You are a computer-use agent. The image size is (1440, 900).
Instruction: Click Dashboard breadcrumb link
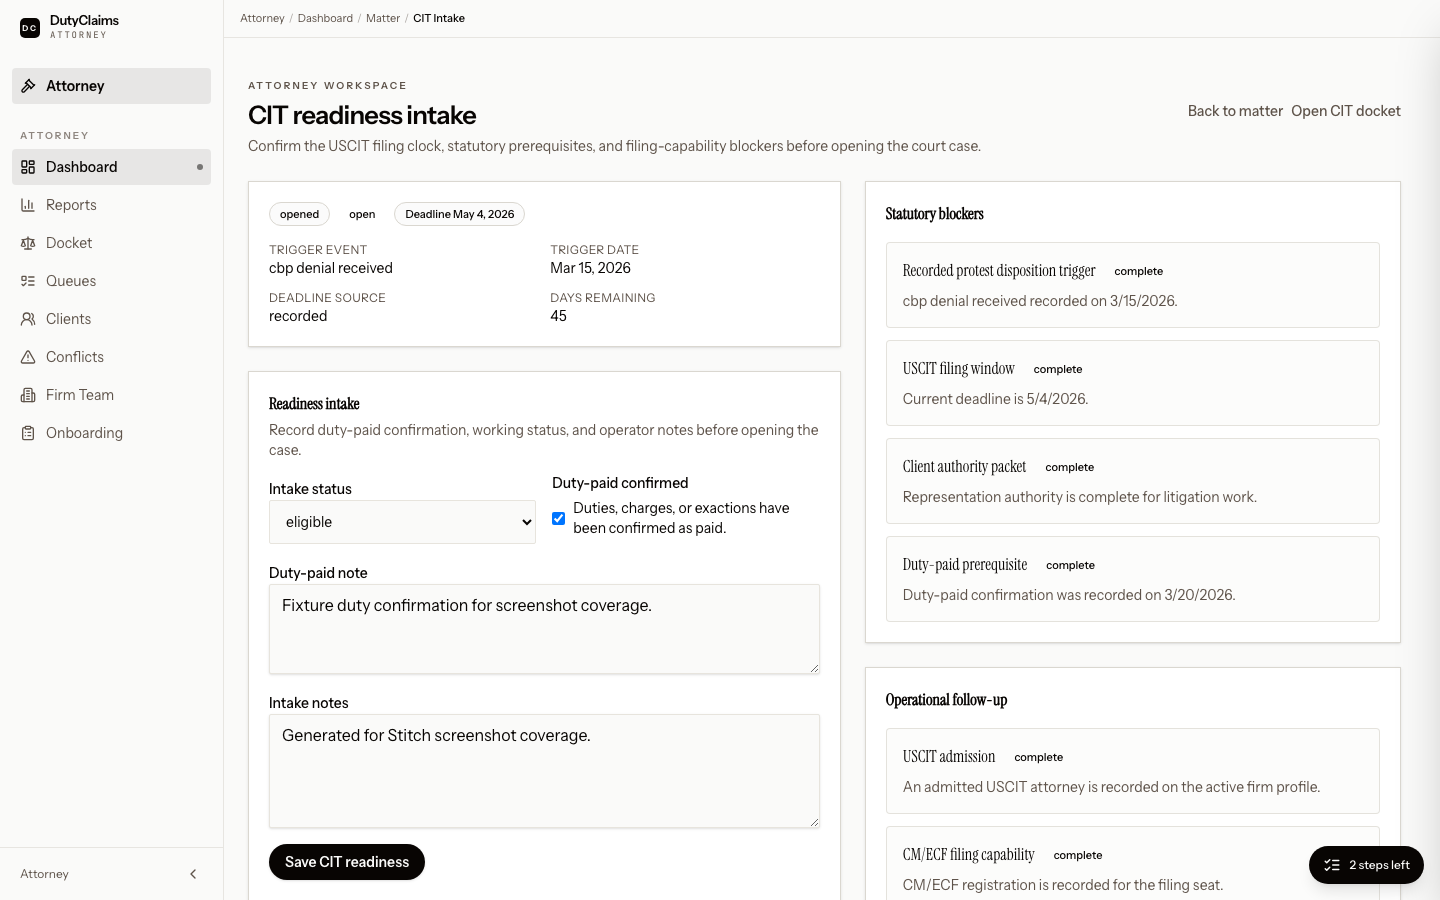point(325,18)
